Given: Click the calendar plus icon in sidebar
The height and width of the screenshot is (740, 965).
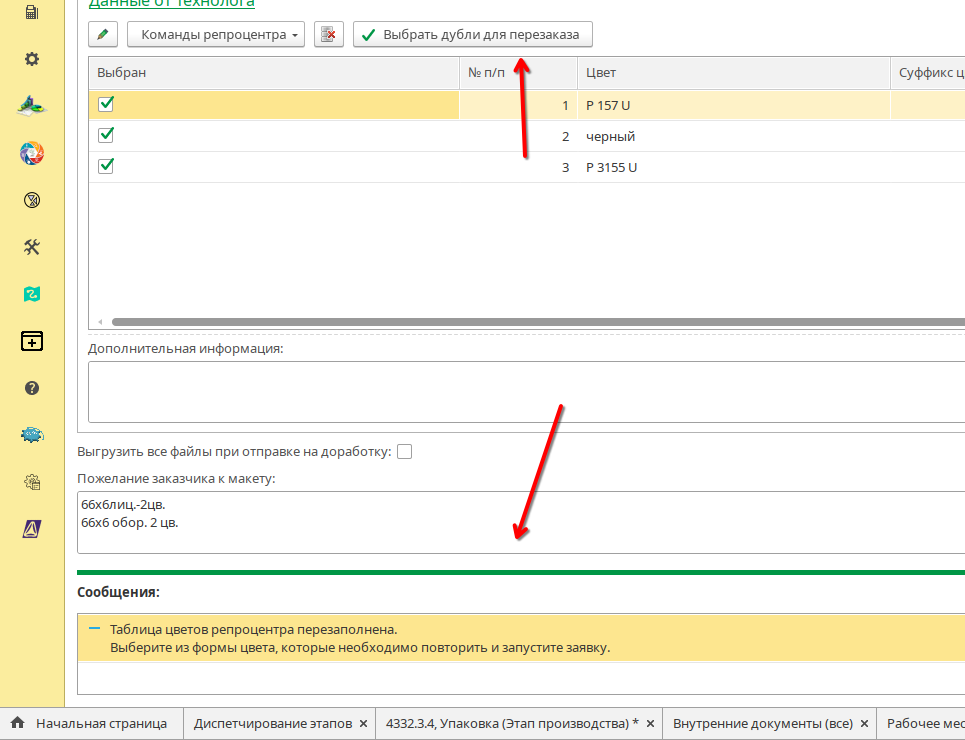Looking at the screenshot, I should click(x=32, y=341).
